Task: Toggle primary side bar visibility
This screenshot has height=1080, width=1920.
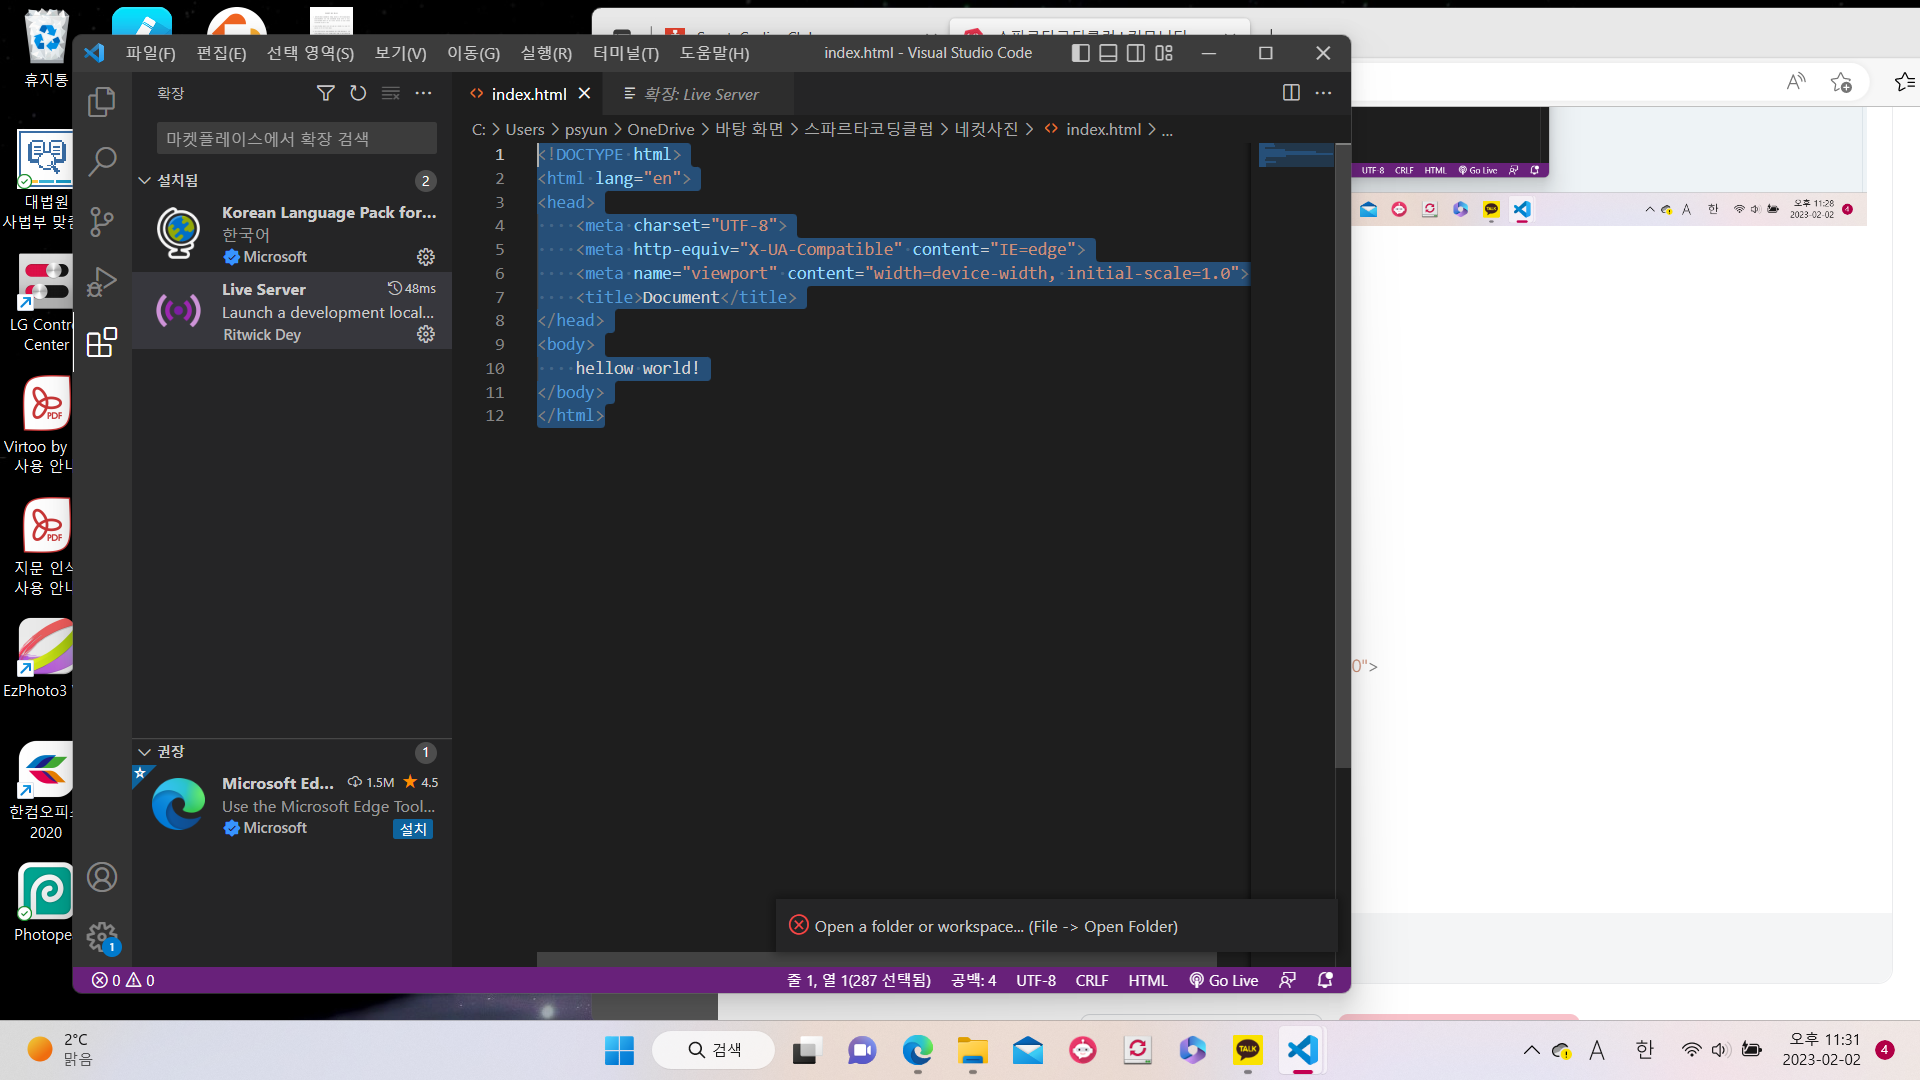Action: click(1080, 53)
